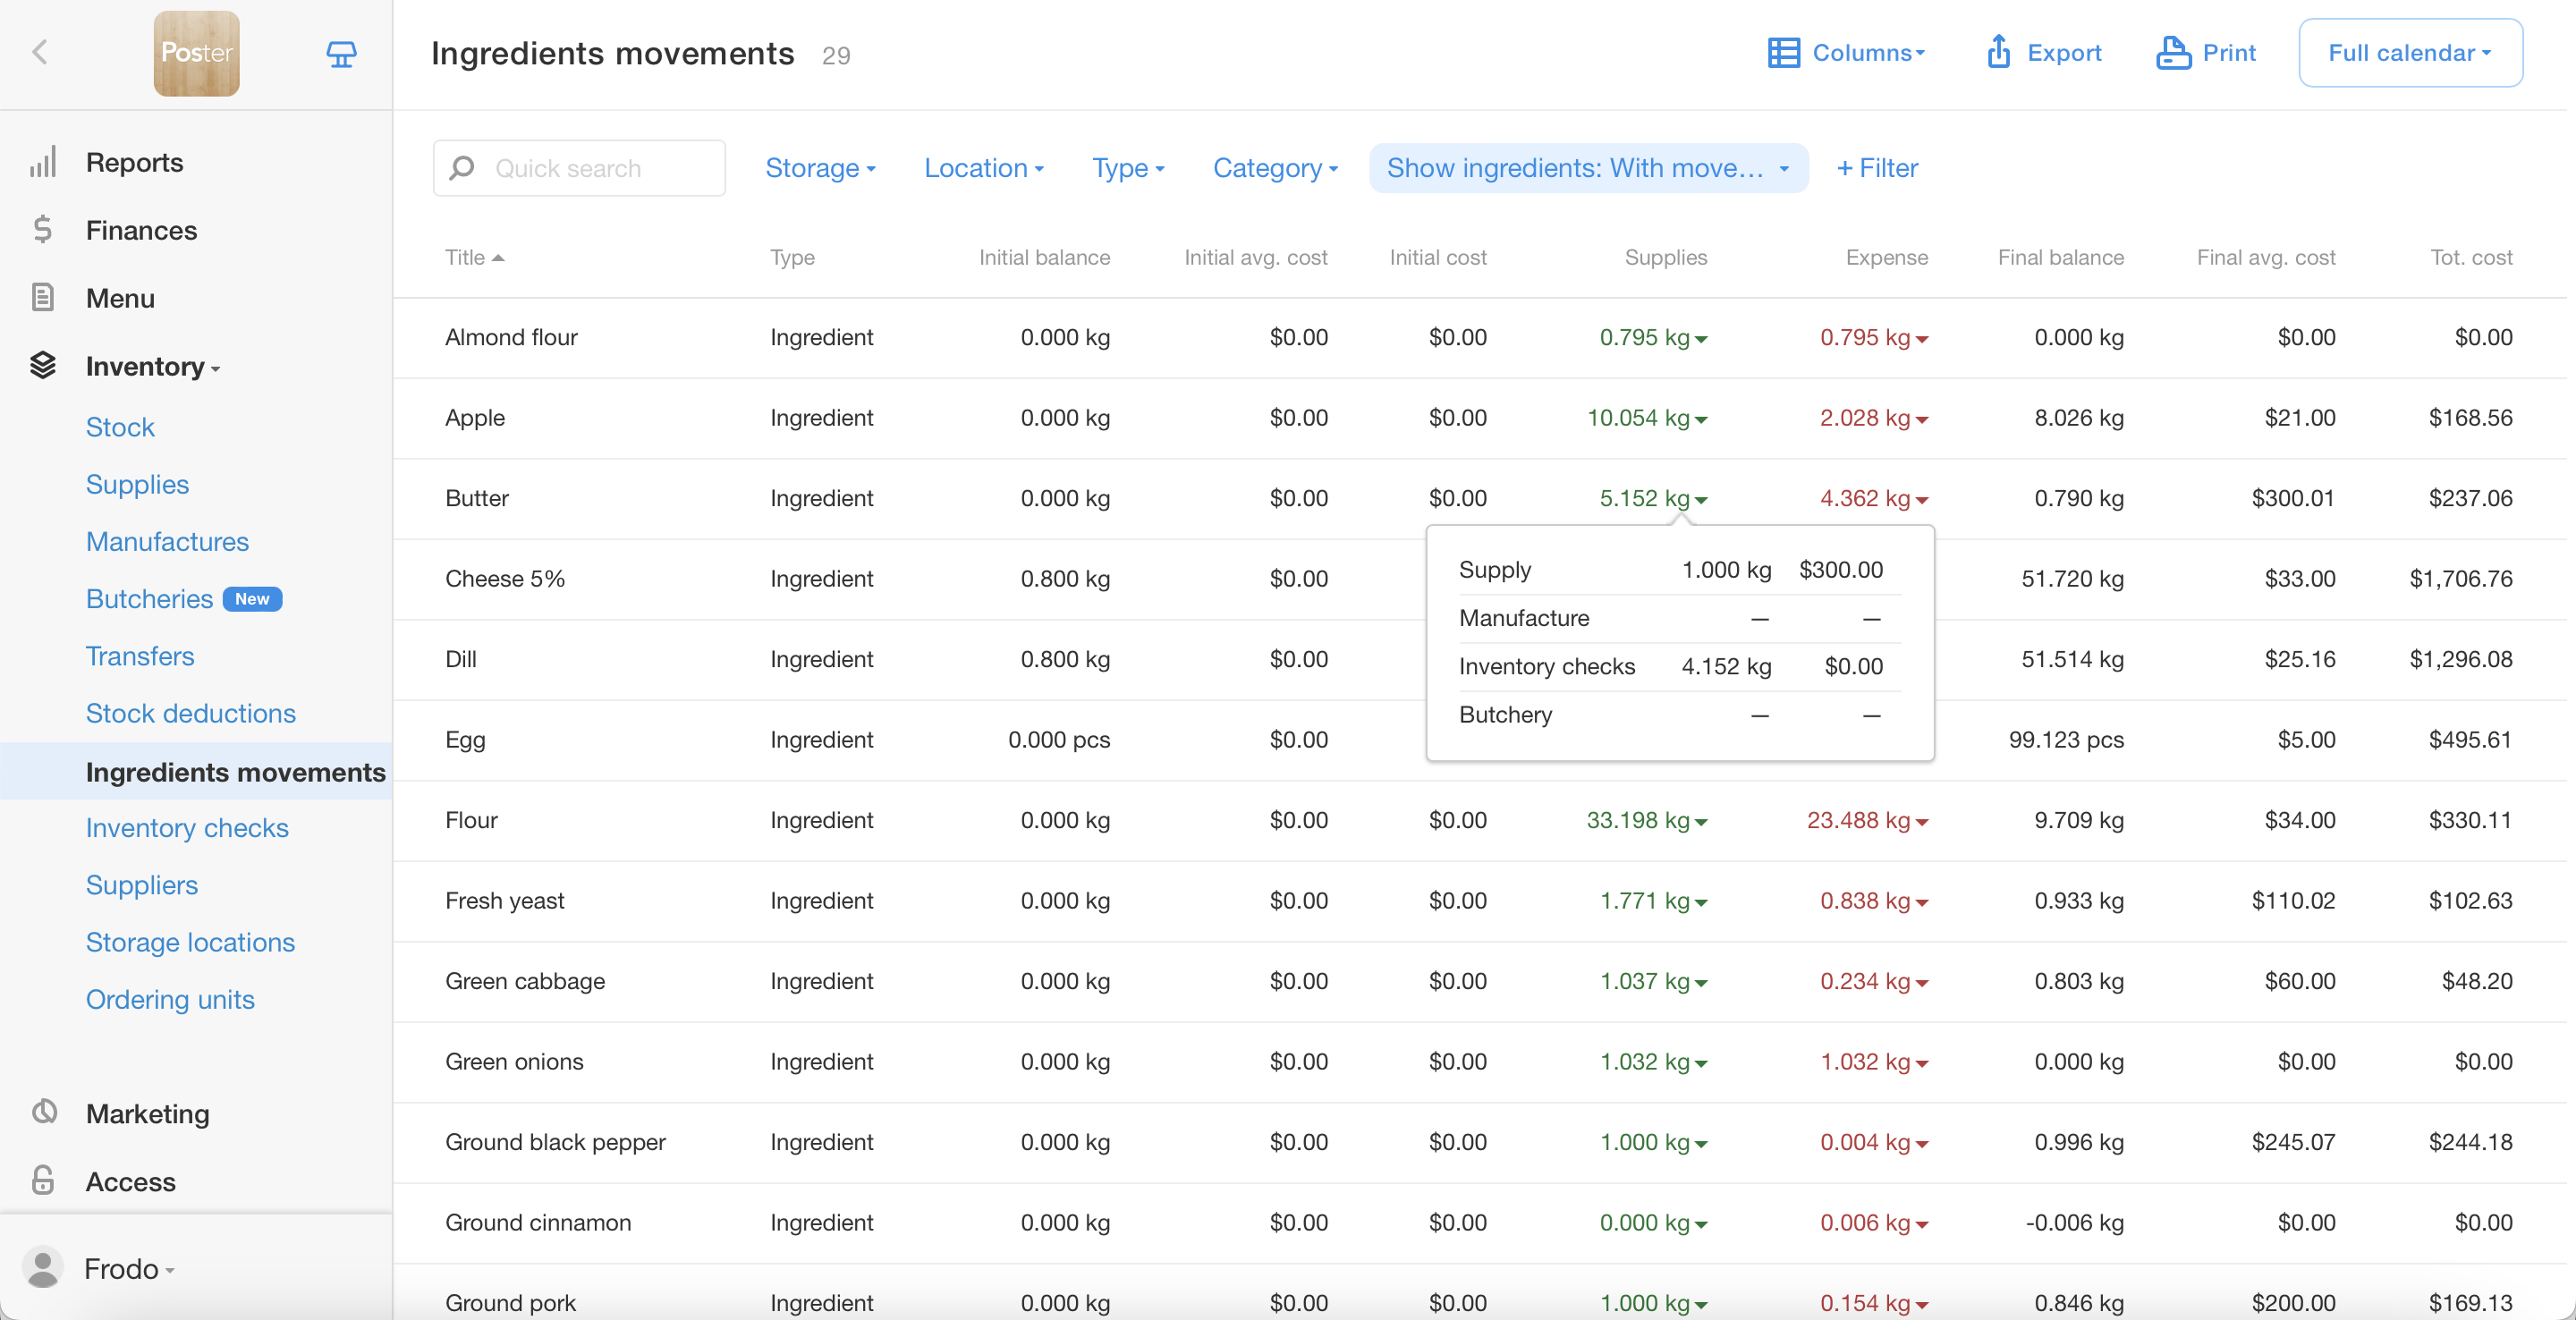
Task: Open the Storage filter dropdown
Action: pyautogui.click(x=820, y=168)
